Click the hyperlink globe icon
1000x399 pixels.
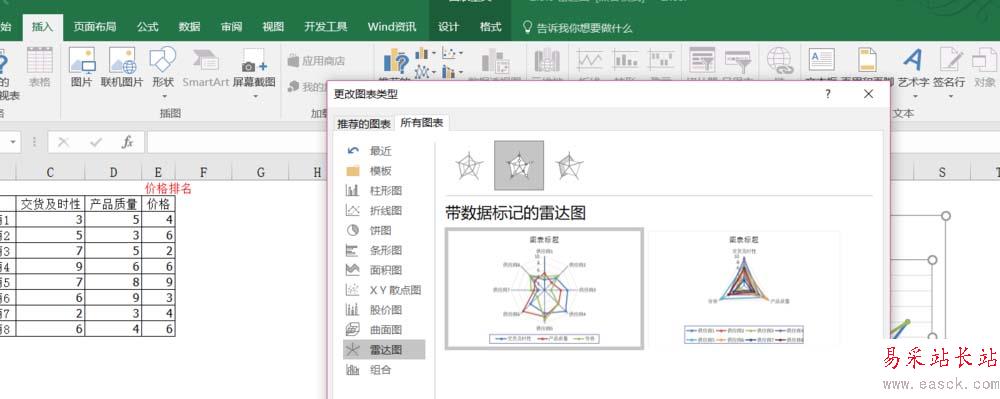tap(779, 61)
